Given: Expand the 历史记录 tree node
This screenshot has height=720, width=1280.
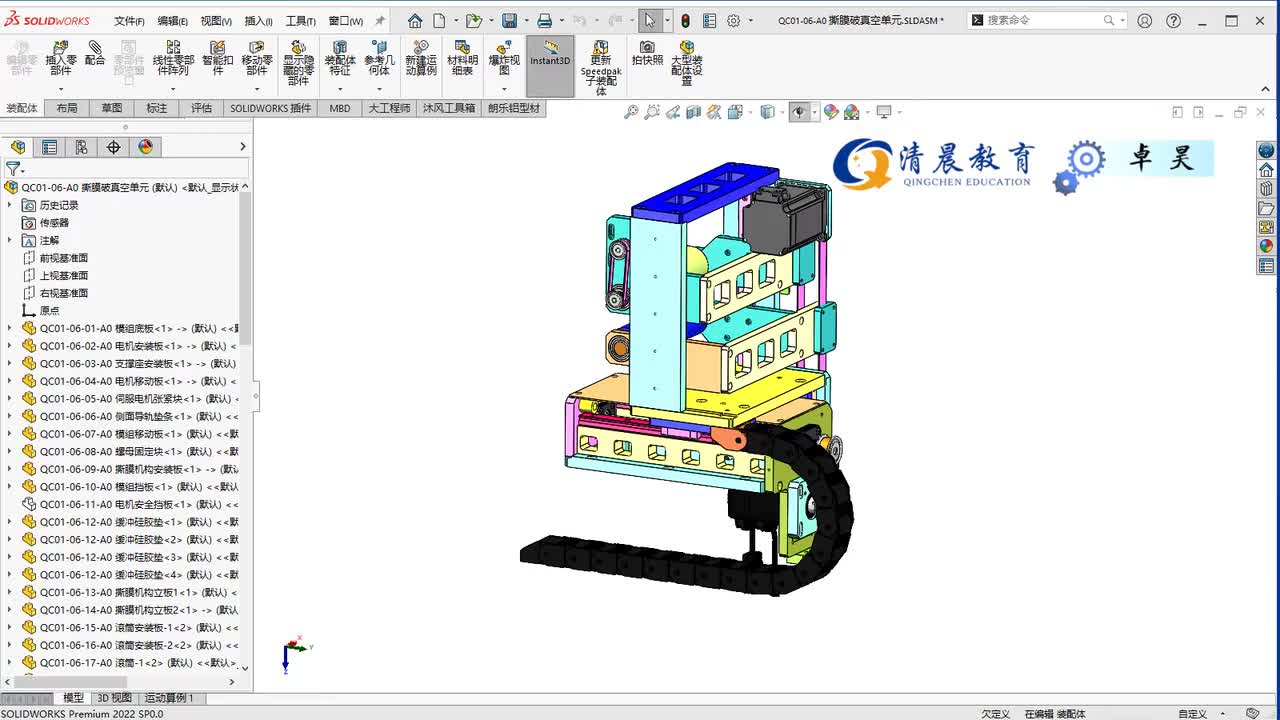Looking at the screenshot, I should point(9,205).
